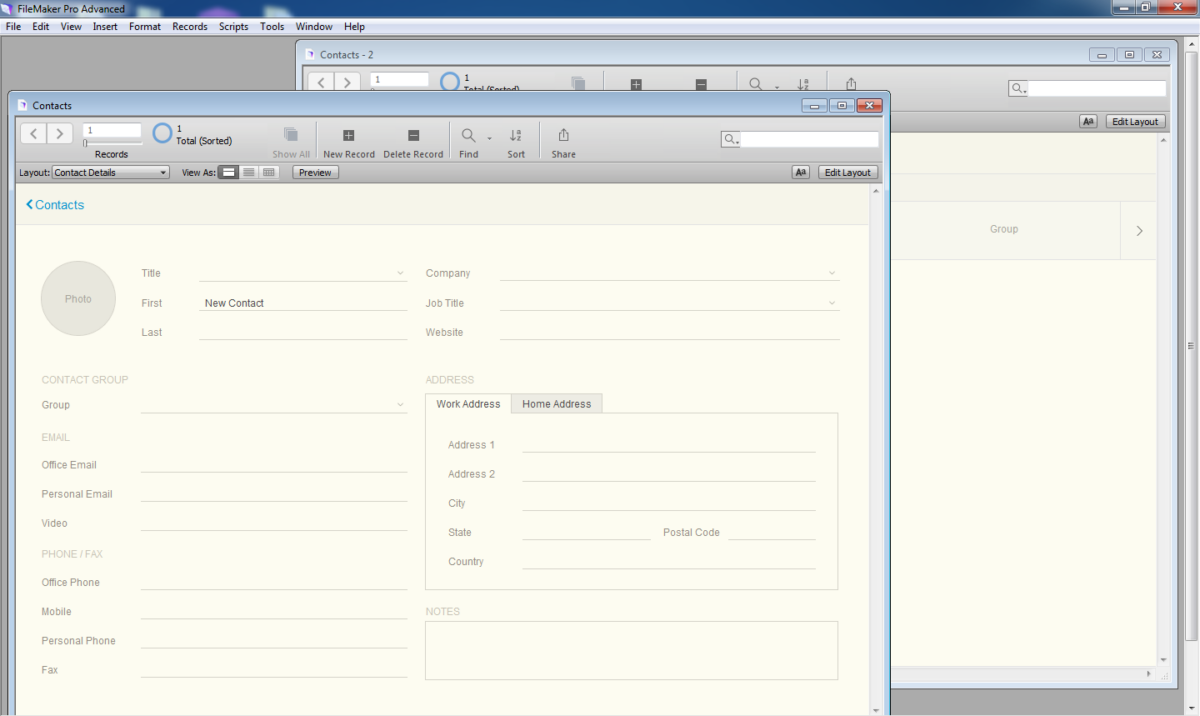Screen dimensions: 1200x716
Task: Click the Total (Sorted) pie chart indicator
Action: (x=162, y=132)
